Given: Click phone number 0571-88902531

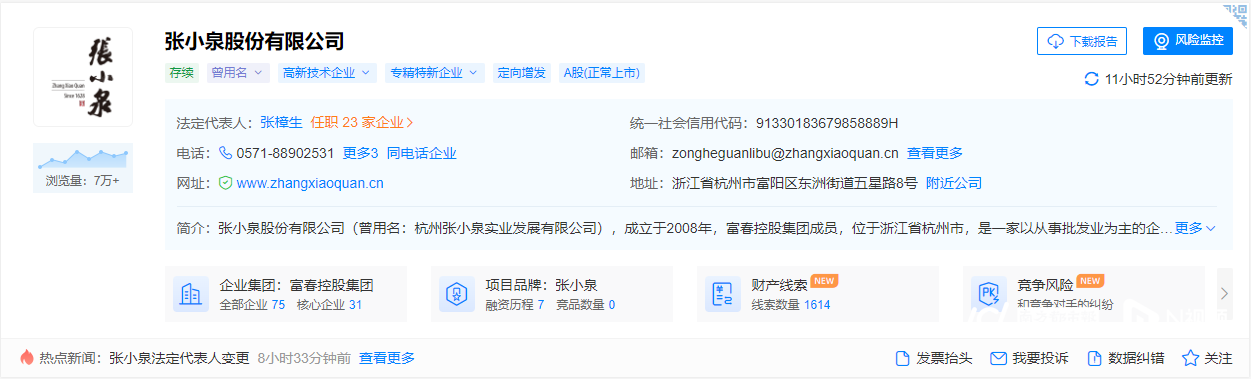Looking at the screenshot, I should pos(285,153).
